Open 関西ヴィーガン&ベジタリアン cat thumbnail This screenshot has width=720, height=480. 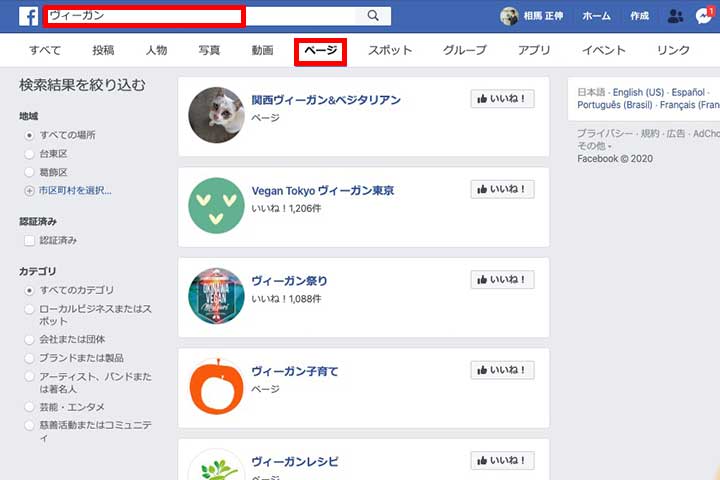point(216,115)
